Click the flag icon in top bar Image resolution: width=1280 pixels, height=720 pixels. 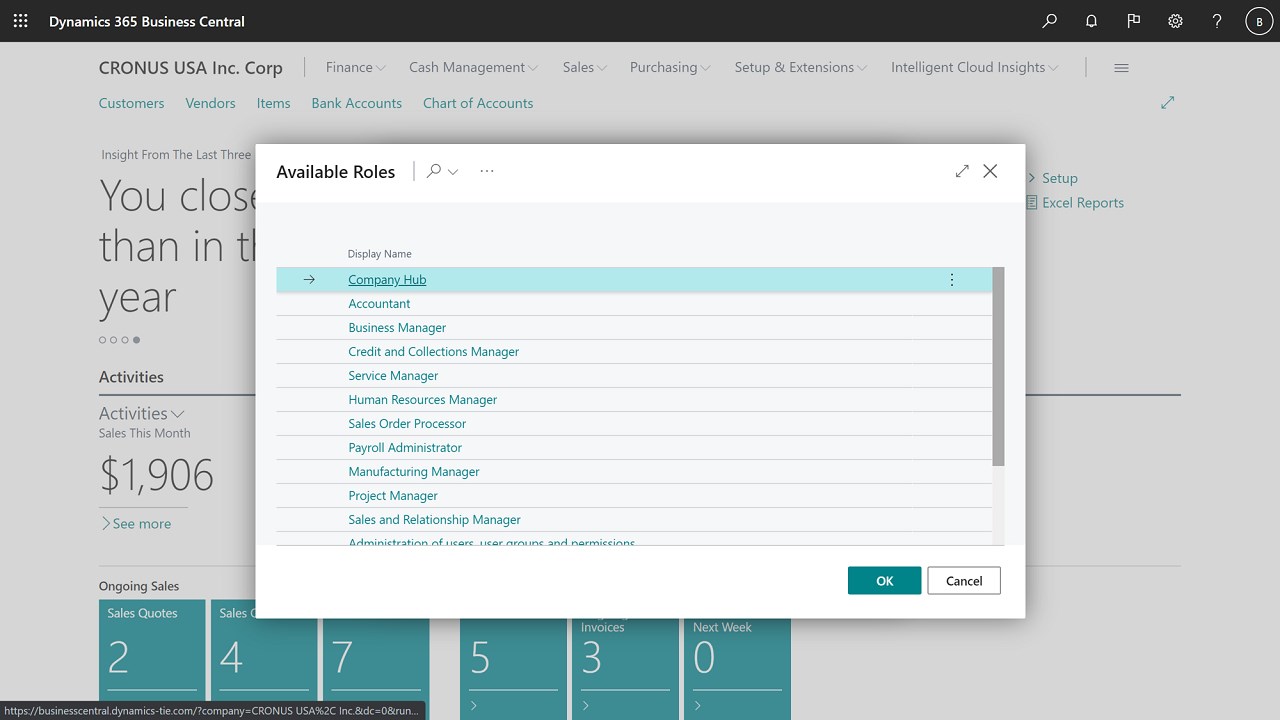[1133, 21]
